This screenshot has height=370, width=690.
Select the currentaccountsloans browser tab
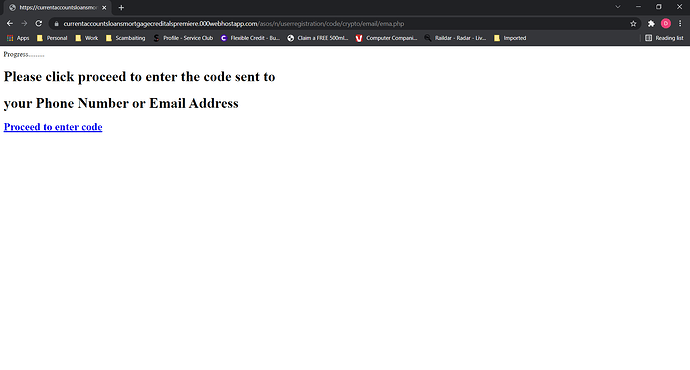tap(56, 7)
